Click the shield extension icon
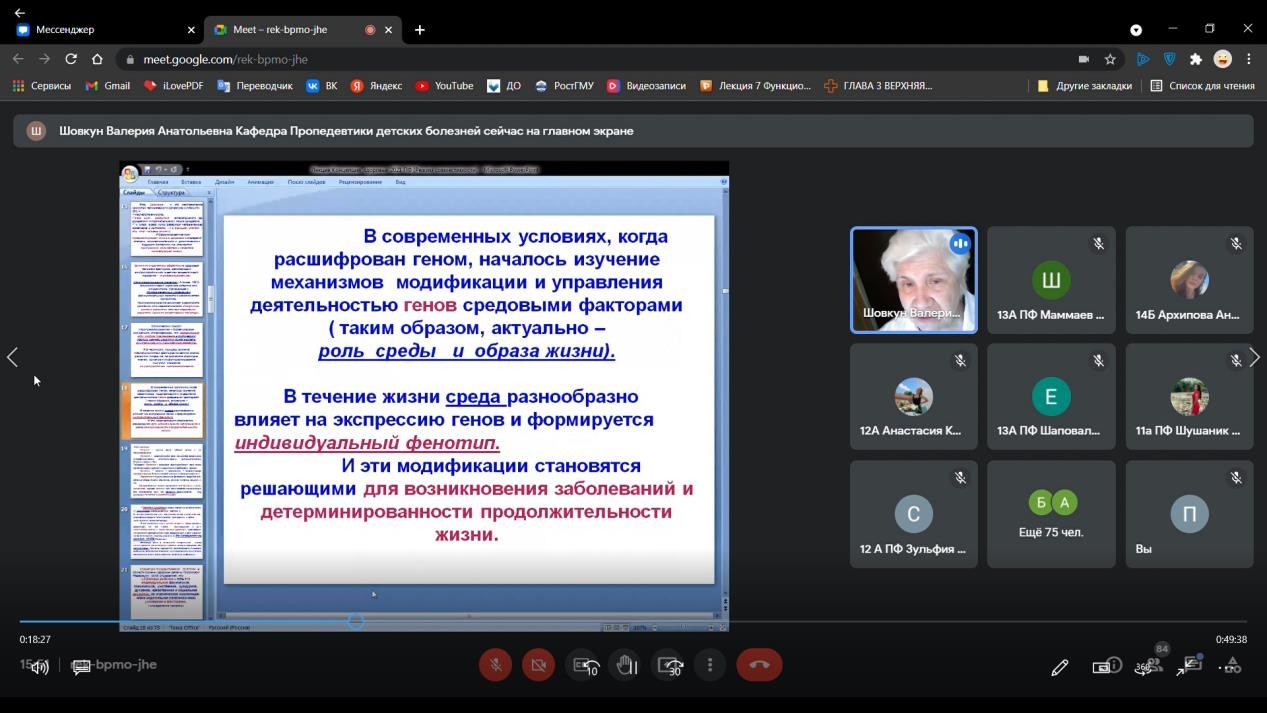The image size is (1267, 713). pyautogui.click(x=1169, y=59)
